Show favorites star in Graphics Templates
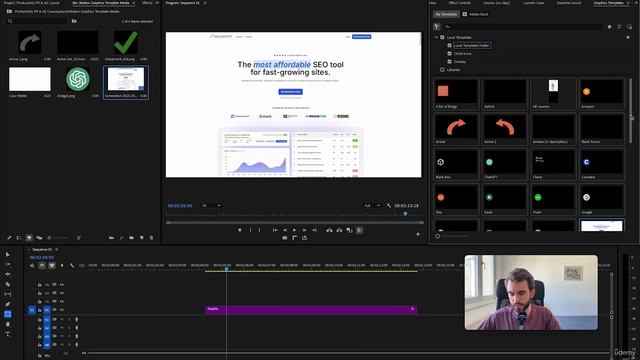Screen dimensions: 640x360 tap(609, 27)
